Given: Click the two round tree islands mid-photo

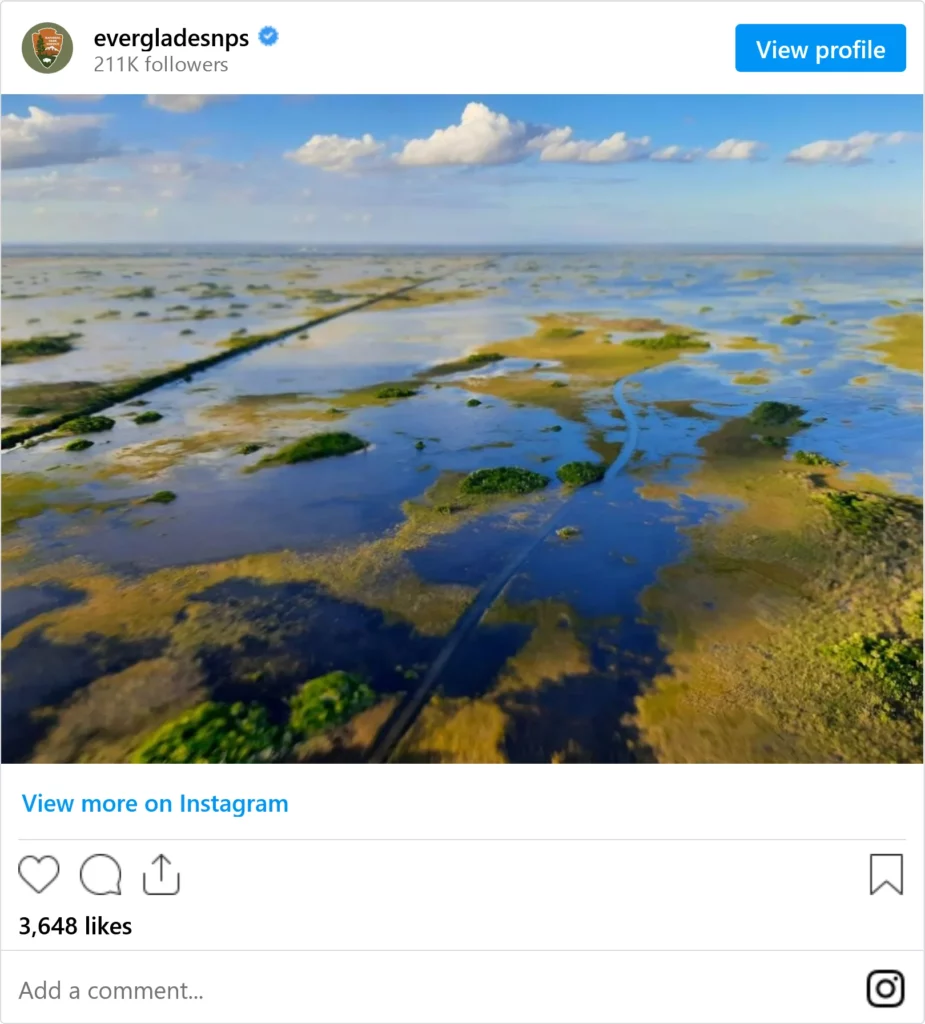Looking at the screenshot, I should [530, 478].
